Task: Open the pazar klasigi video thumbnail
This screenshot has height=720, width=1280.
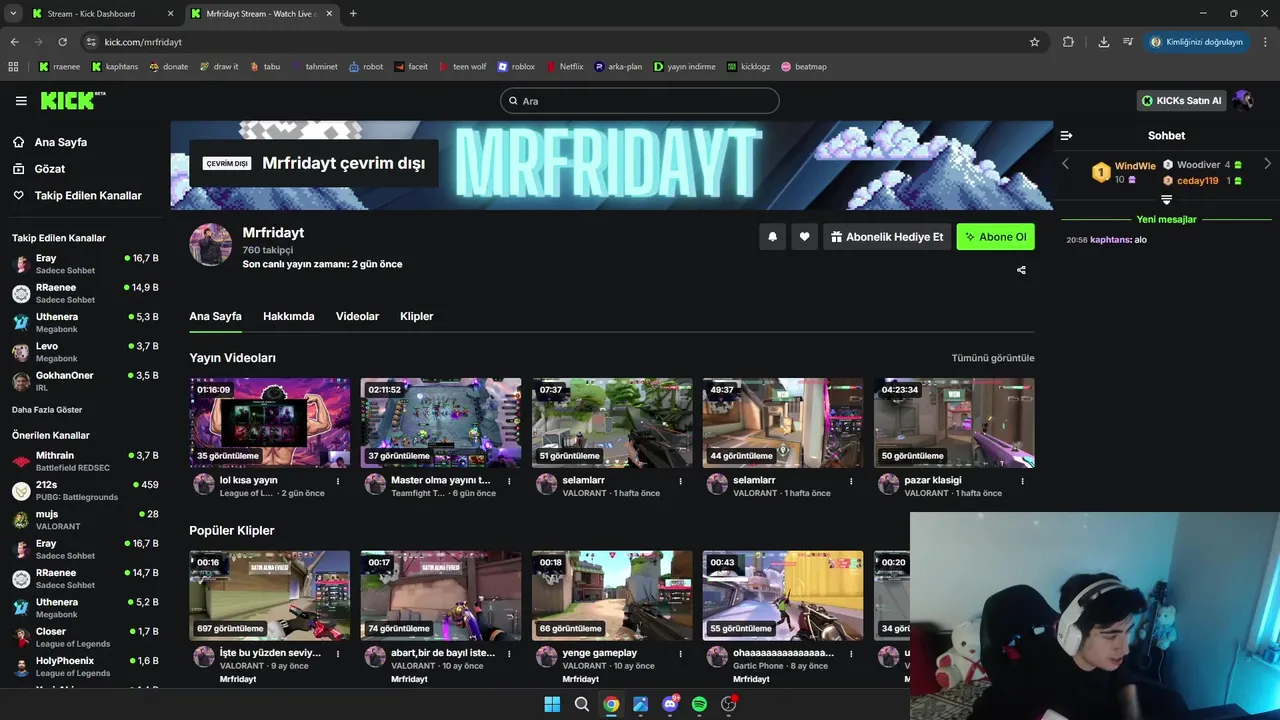Action: tap(954, 423)
